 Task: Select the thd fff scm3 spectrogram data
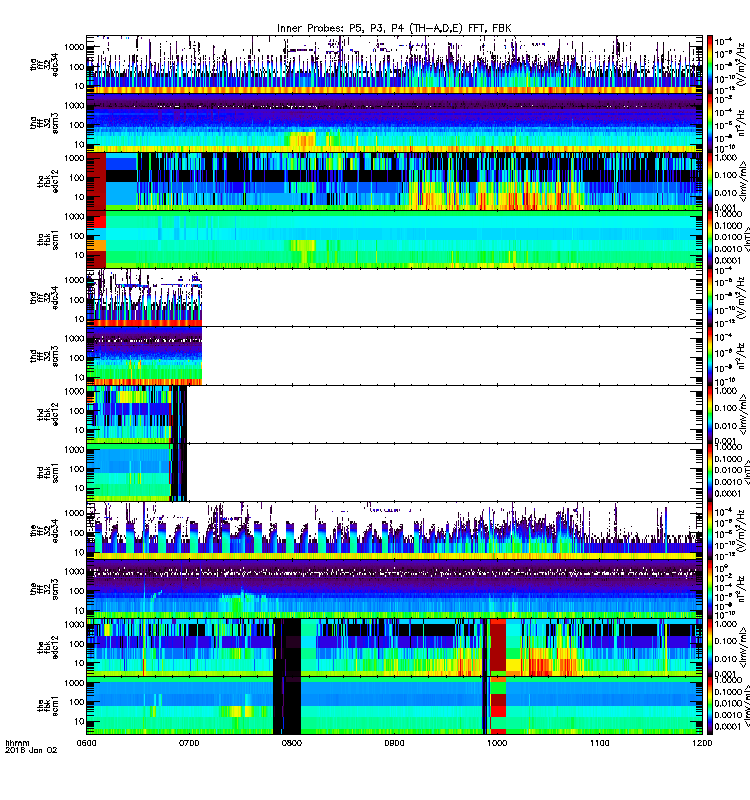click(x=144, y=356)
